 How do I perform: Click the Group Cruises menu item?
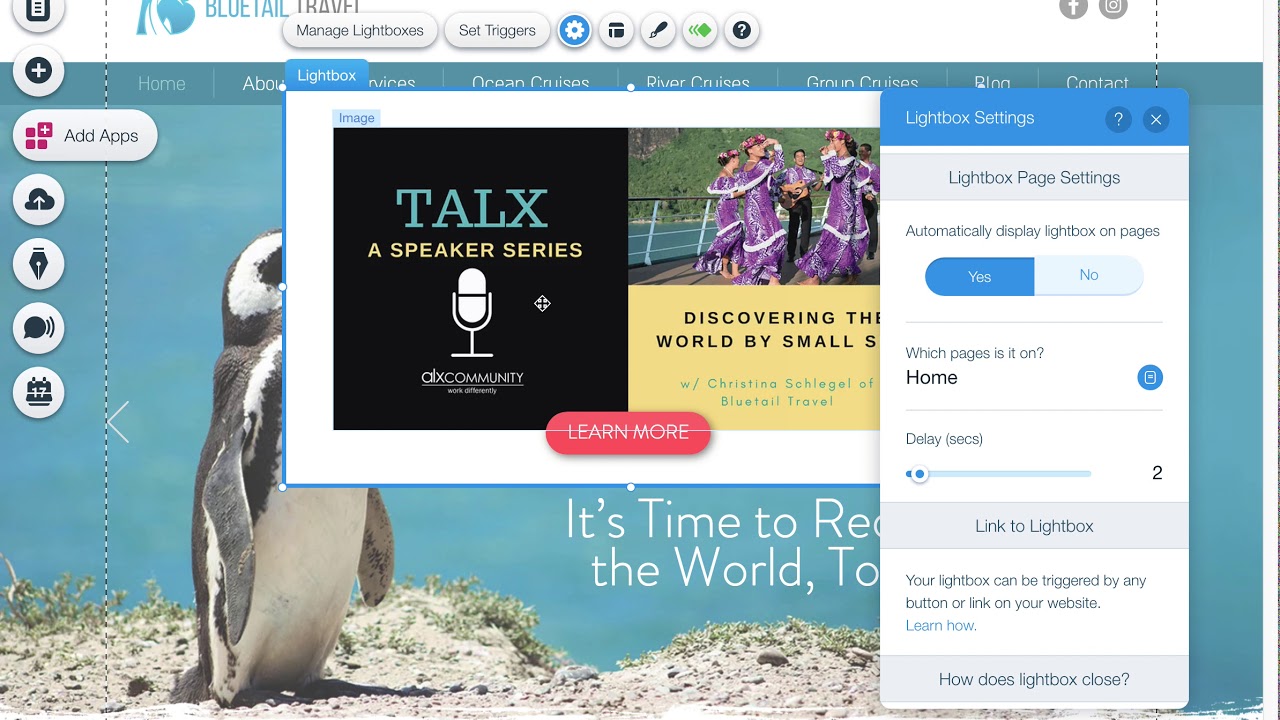pos(862,84)
